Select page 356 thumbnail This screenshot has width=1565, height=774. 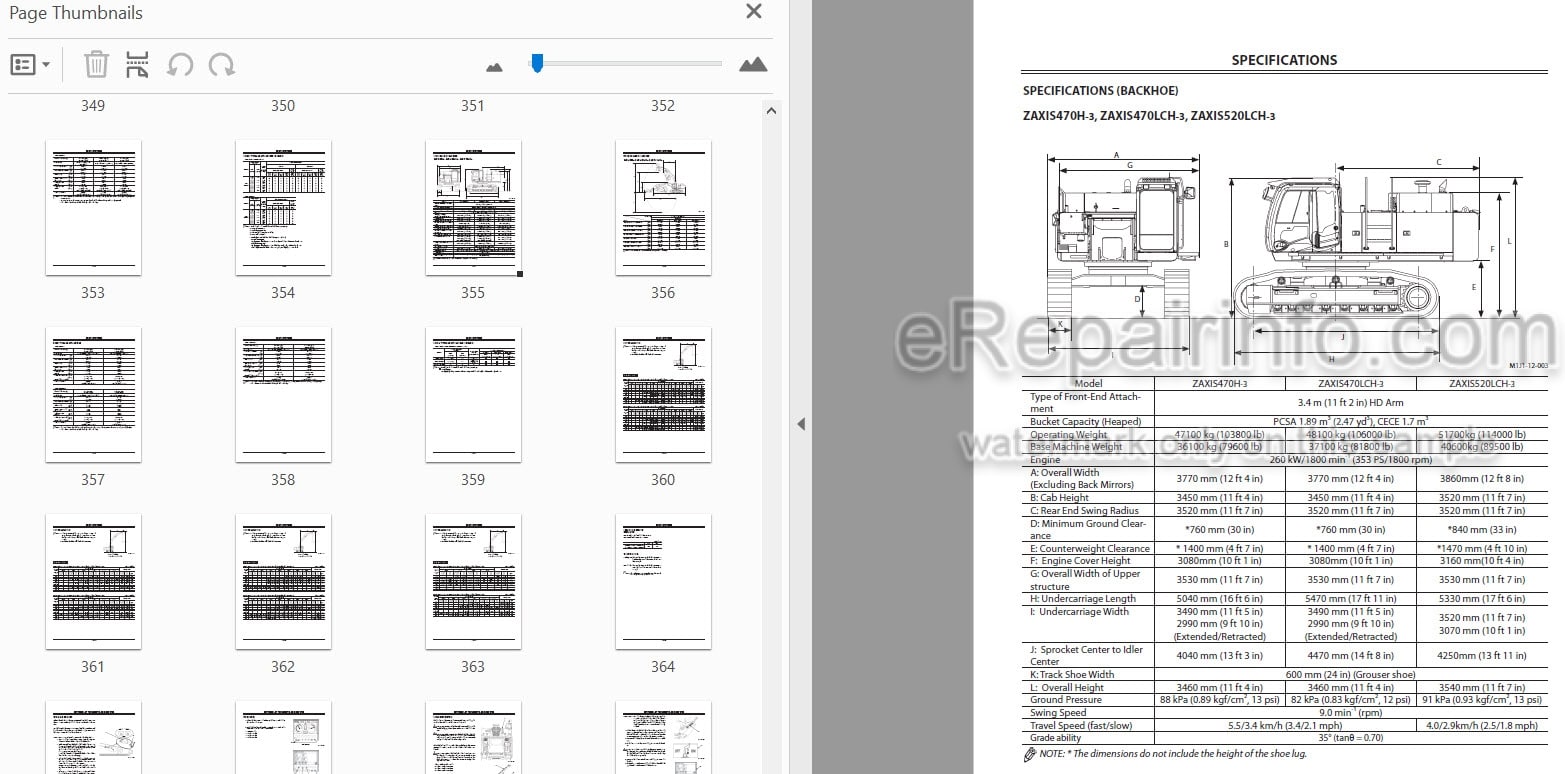(x=663, y=207)
